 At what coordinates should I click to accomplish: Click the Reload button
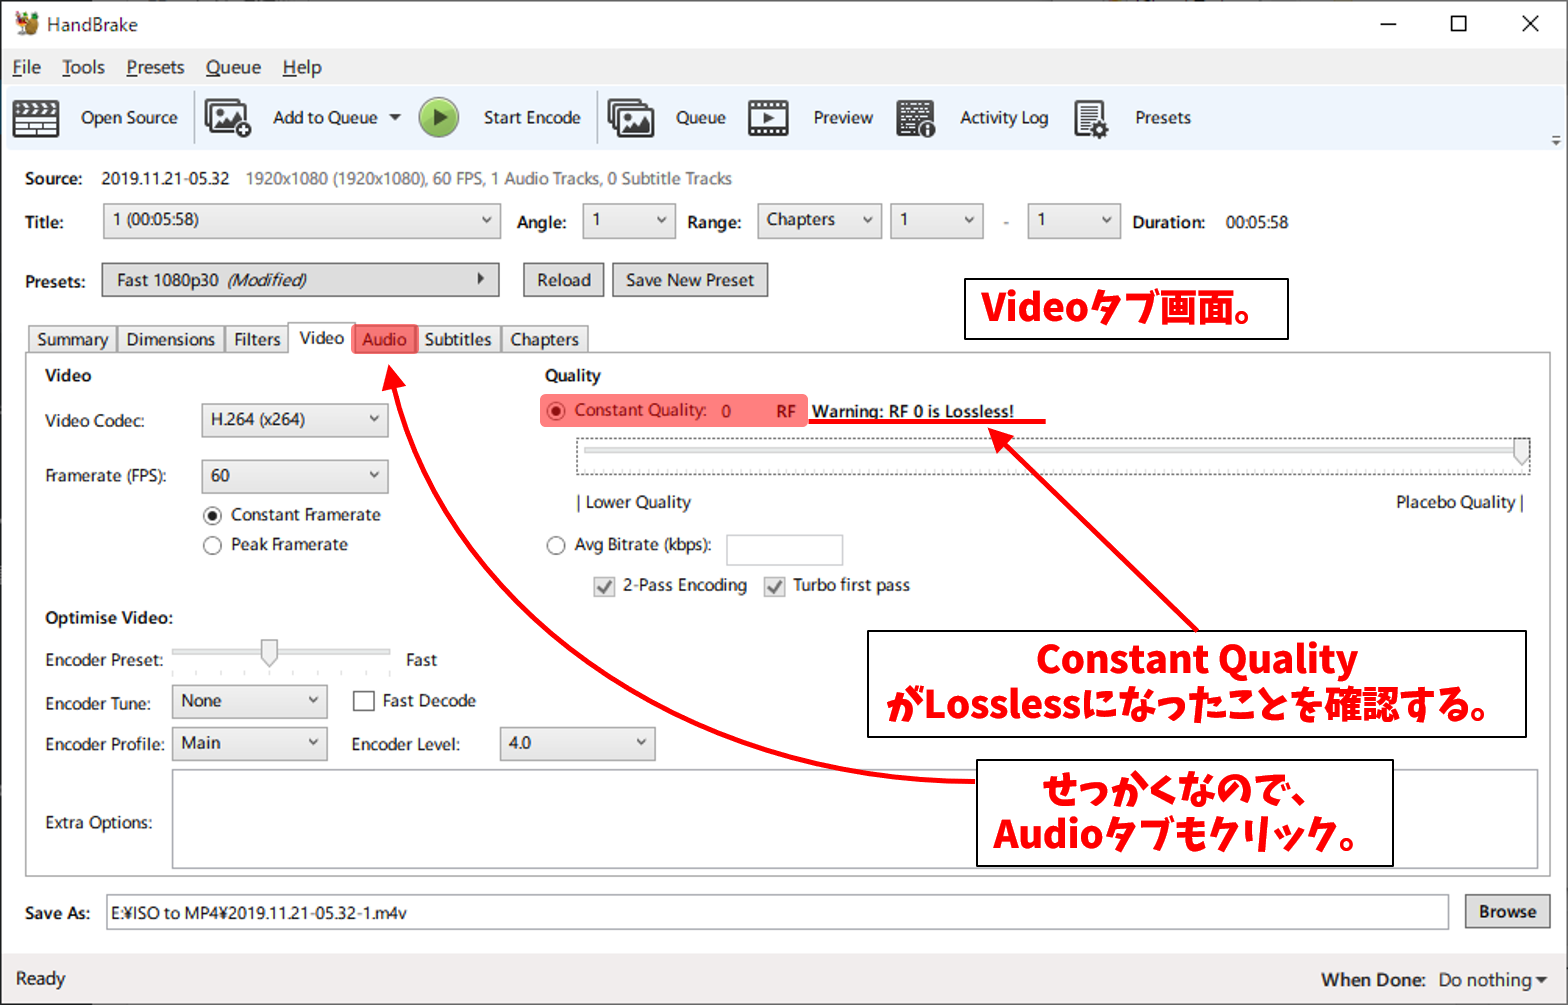[564, 280]
